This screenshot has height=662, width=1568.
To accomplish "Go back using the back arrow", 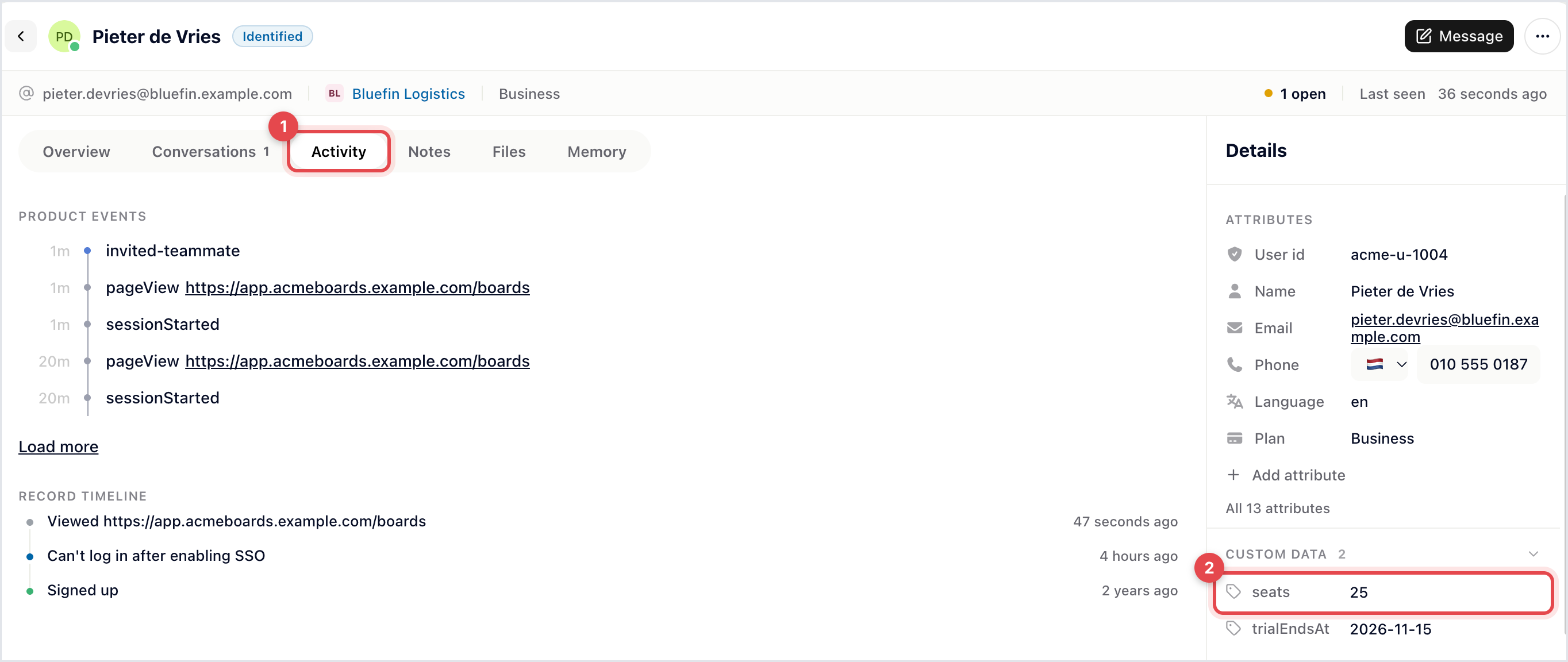I will point(21,36).
